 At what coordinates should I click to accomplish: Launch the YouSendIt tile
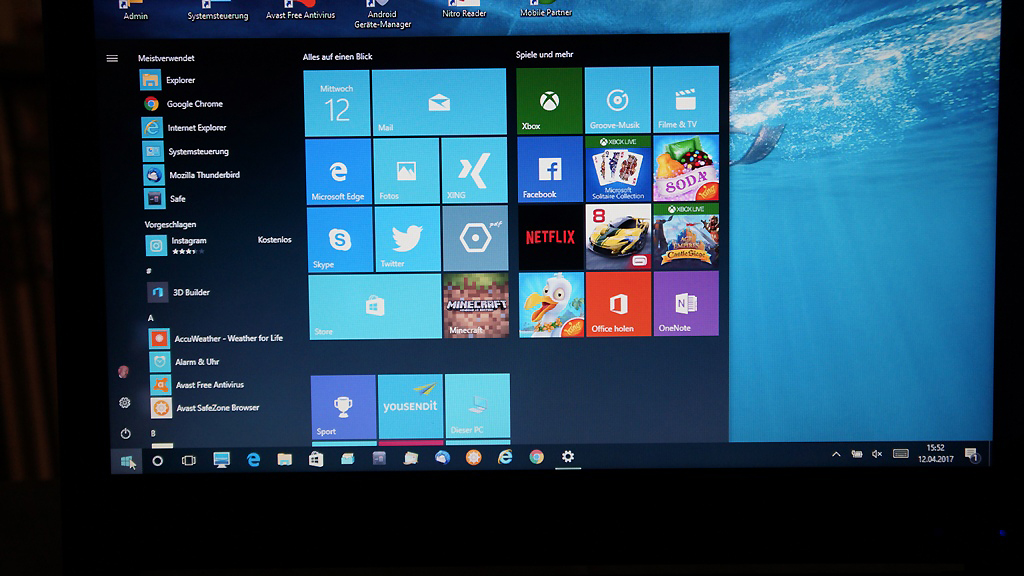pos(411,406)
